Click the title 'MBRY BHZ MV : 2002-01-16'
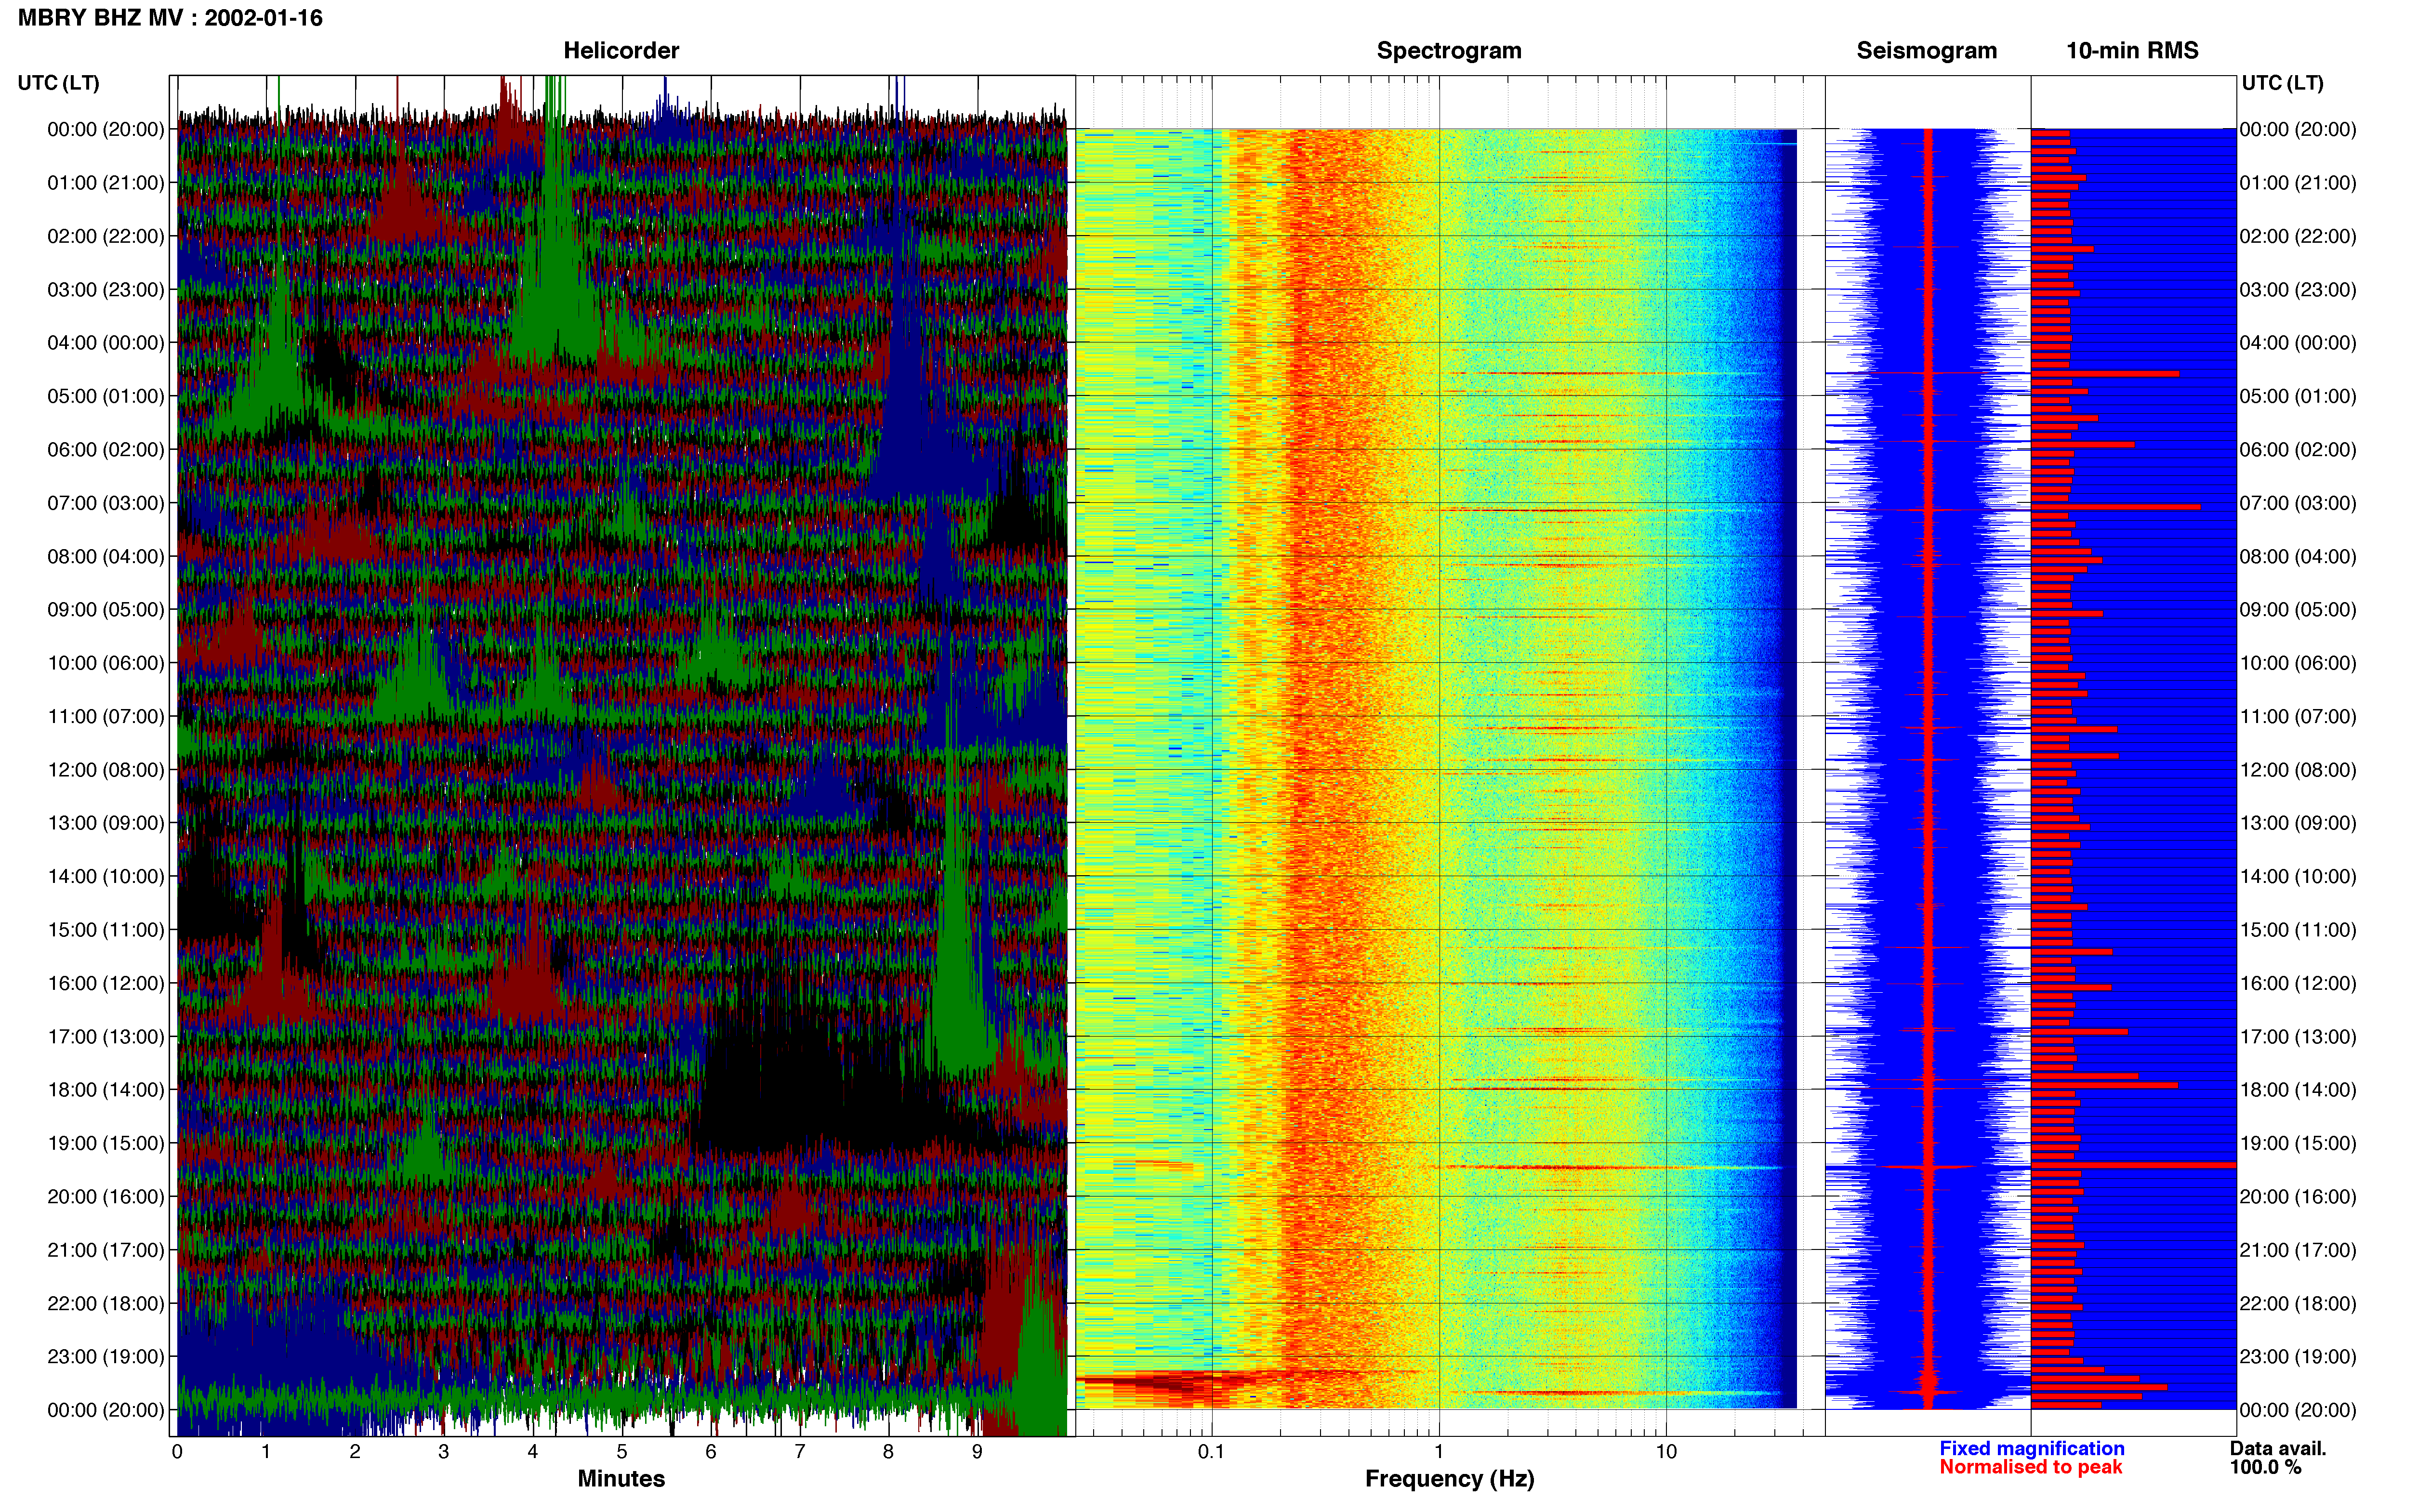 coord(170,18)
